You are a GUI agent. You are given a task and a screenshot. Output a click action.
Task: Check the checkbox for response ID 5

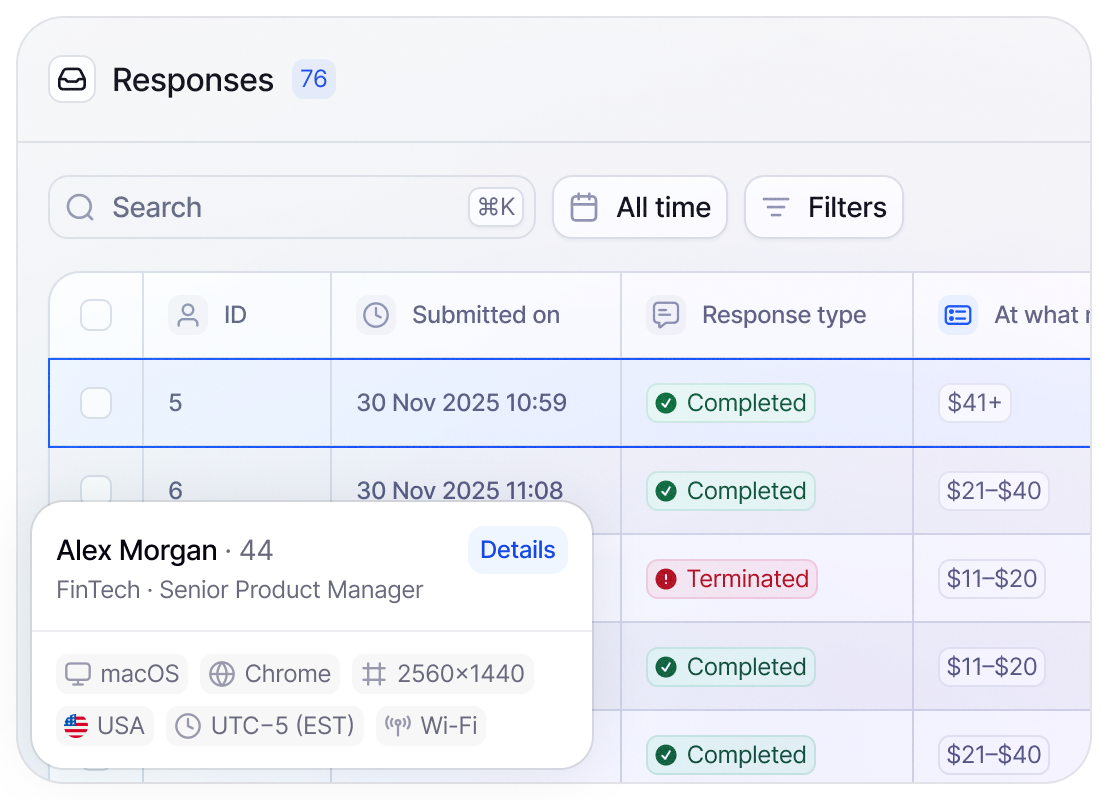pos(96,403)
